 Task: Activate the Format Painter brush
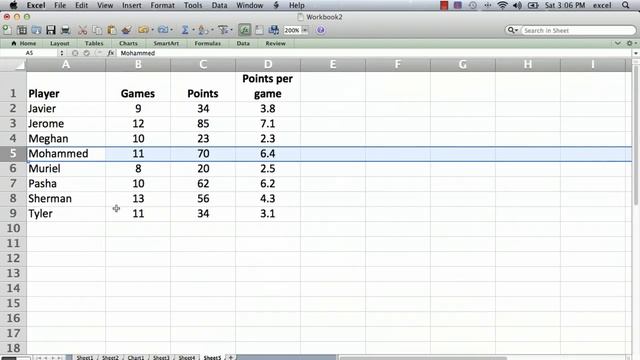click(127, 30)
